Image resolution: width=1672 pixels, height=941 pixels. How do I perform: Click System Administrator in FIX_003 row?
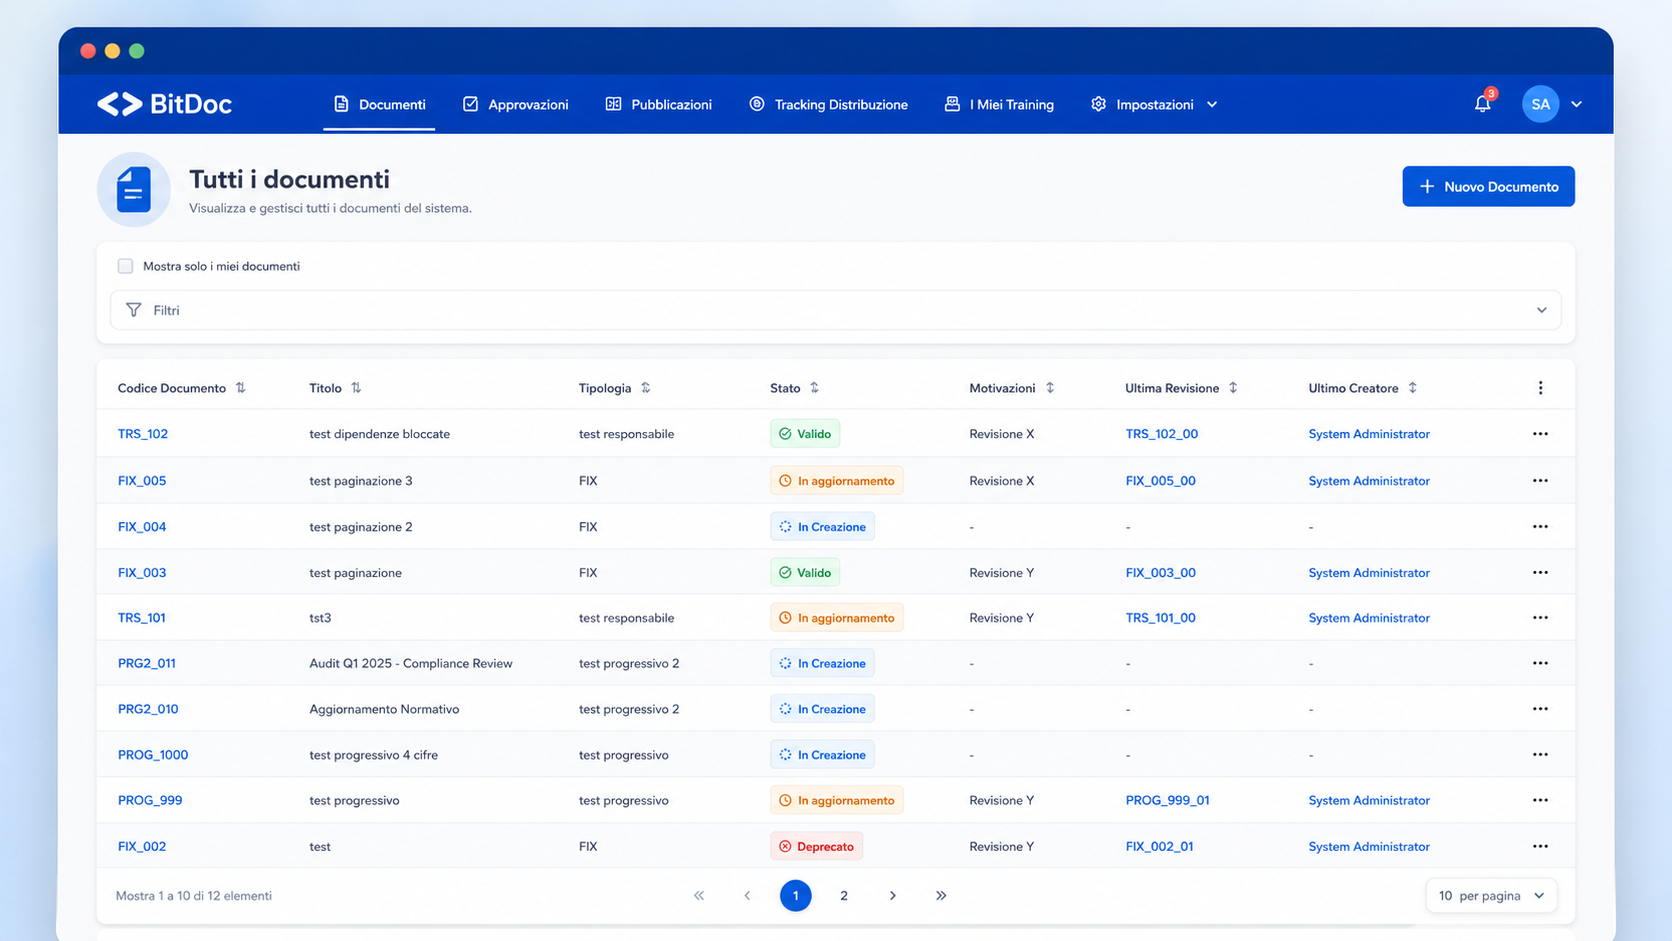pyautogui.click(x=1369, y=573)
